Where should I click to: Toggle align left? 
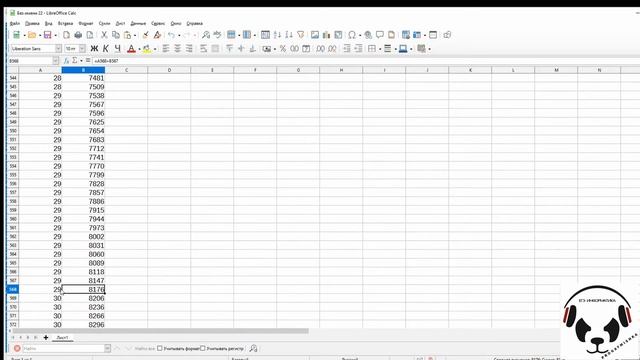(166, 49)
